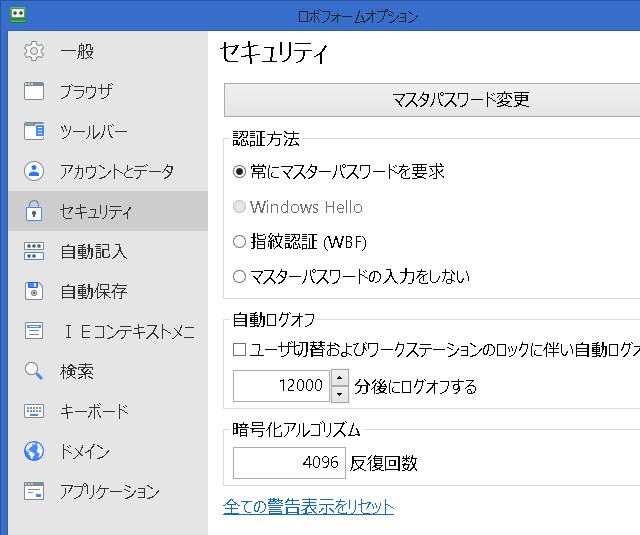Click the toolbar icon beside ツールバー
Viewport: 640px width, 535px height.
tap(34, 132)
